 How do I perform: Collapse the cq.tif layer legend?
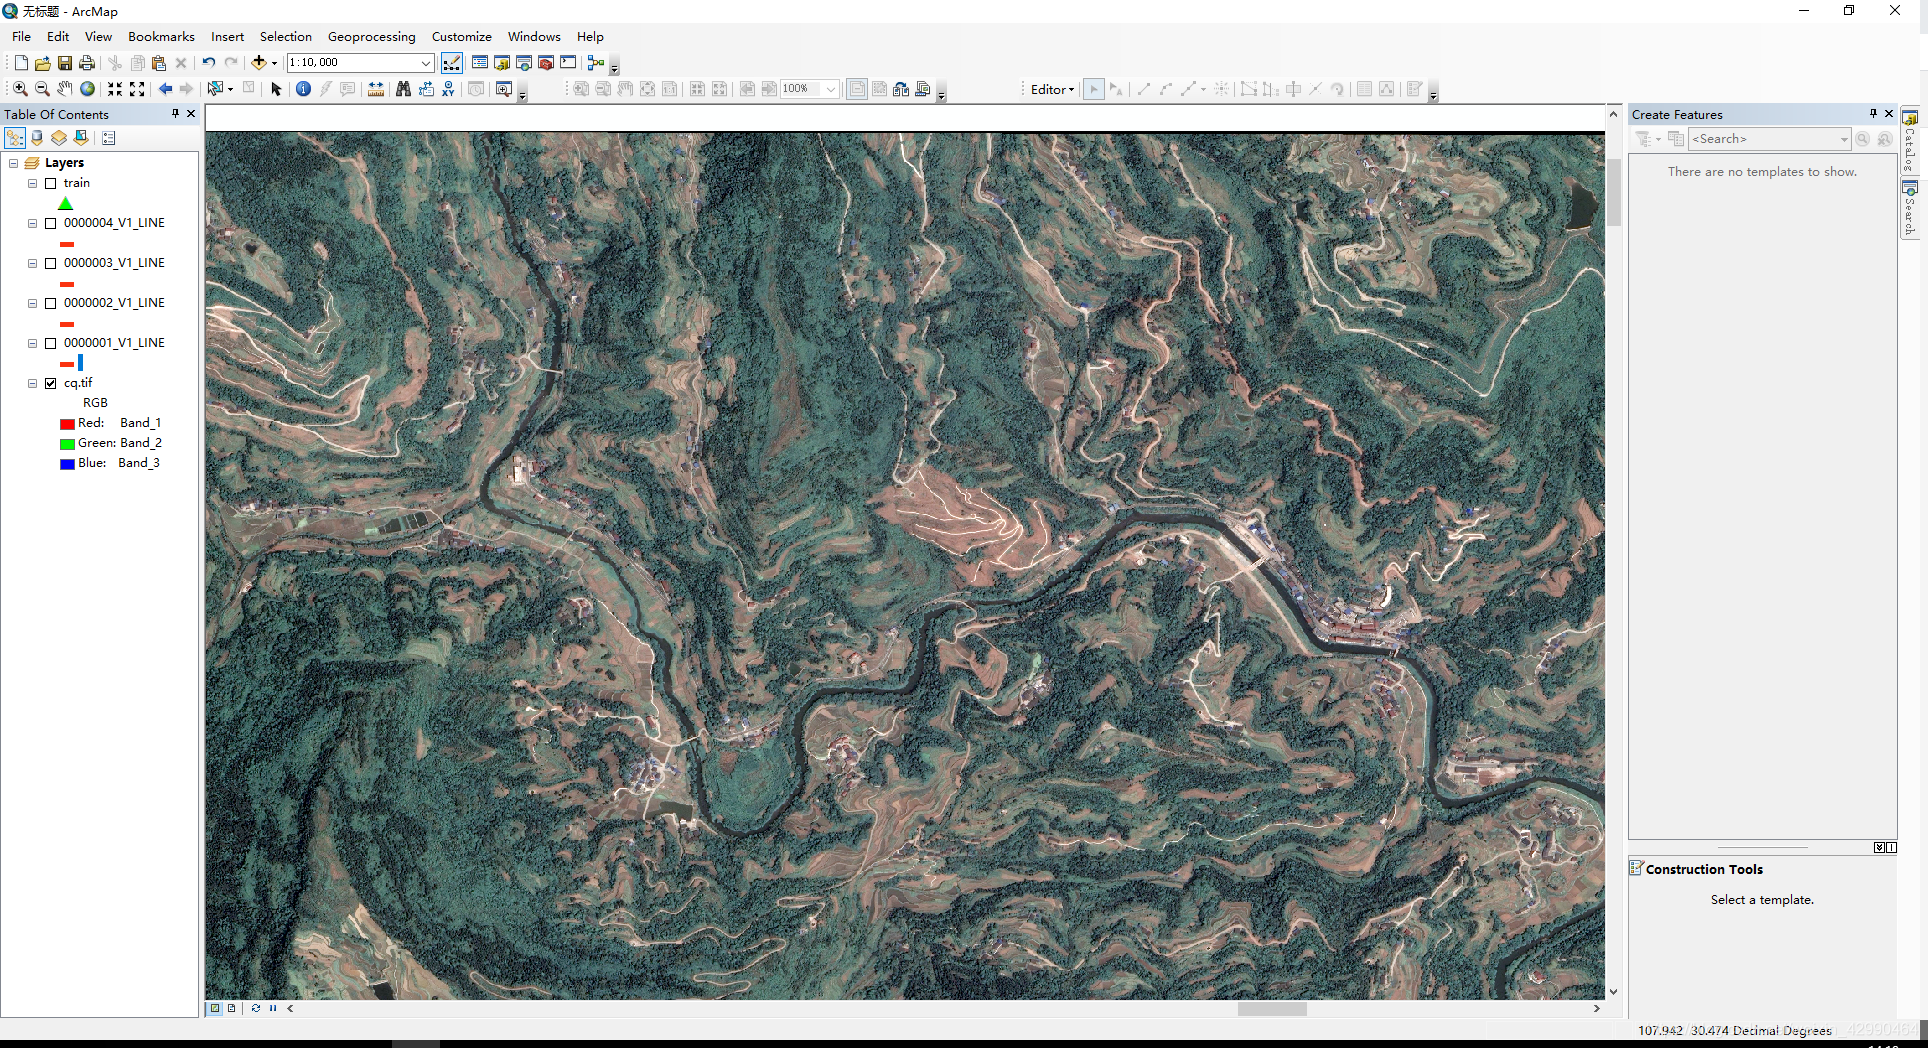point(32,383)
